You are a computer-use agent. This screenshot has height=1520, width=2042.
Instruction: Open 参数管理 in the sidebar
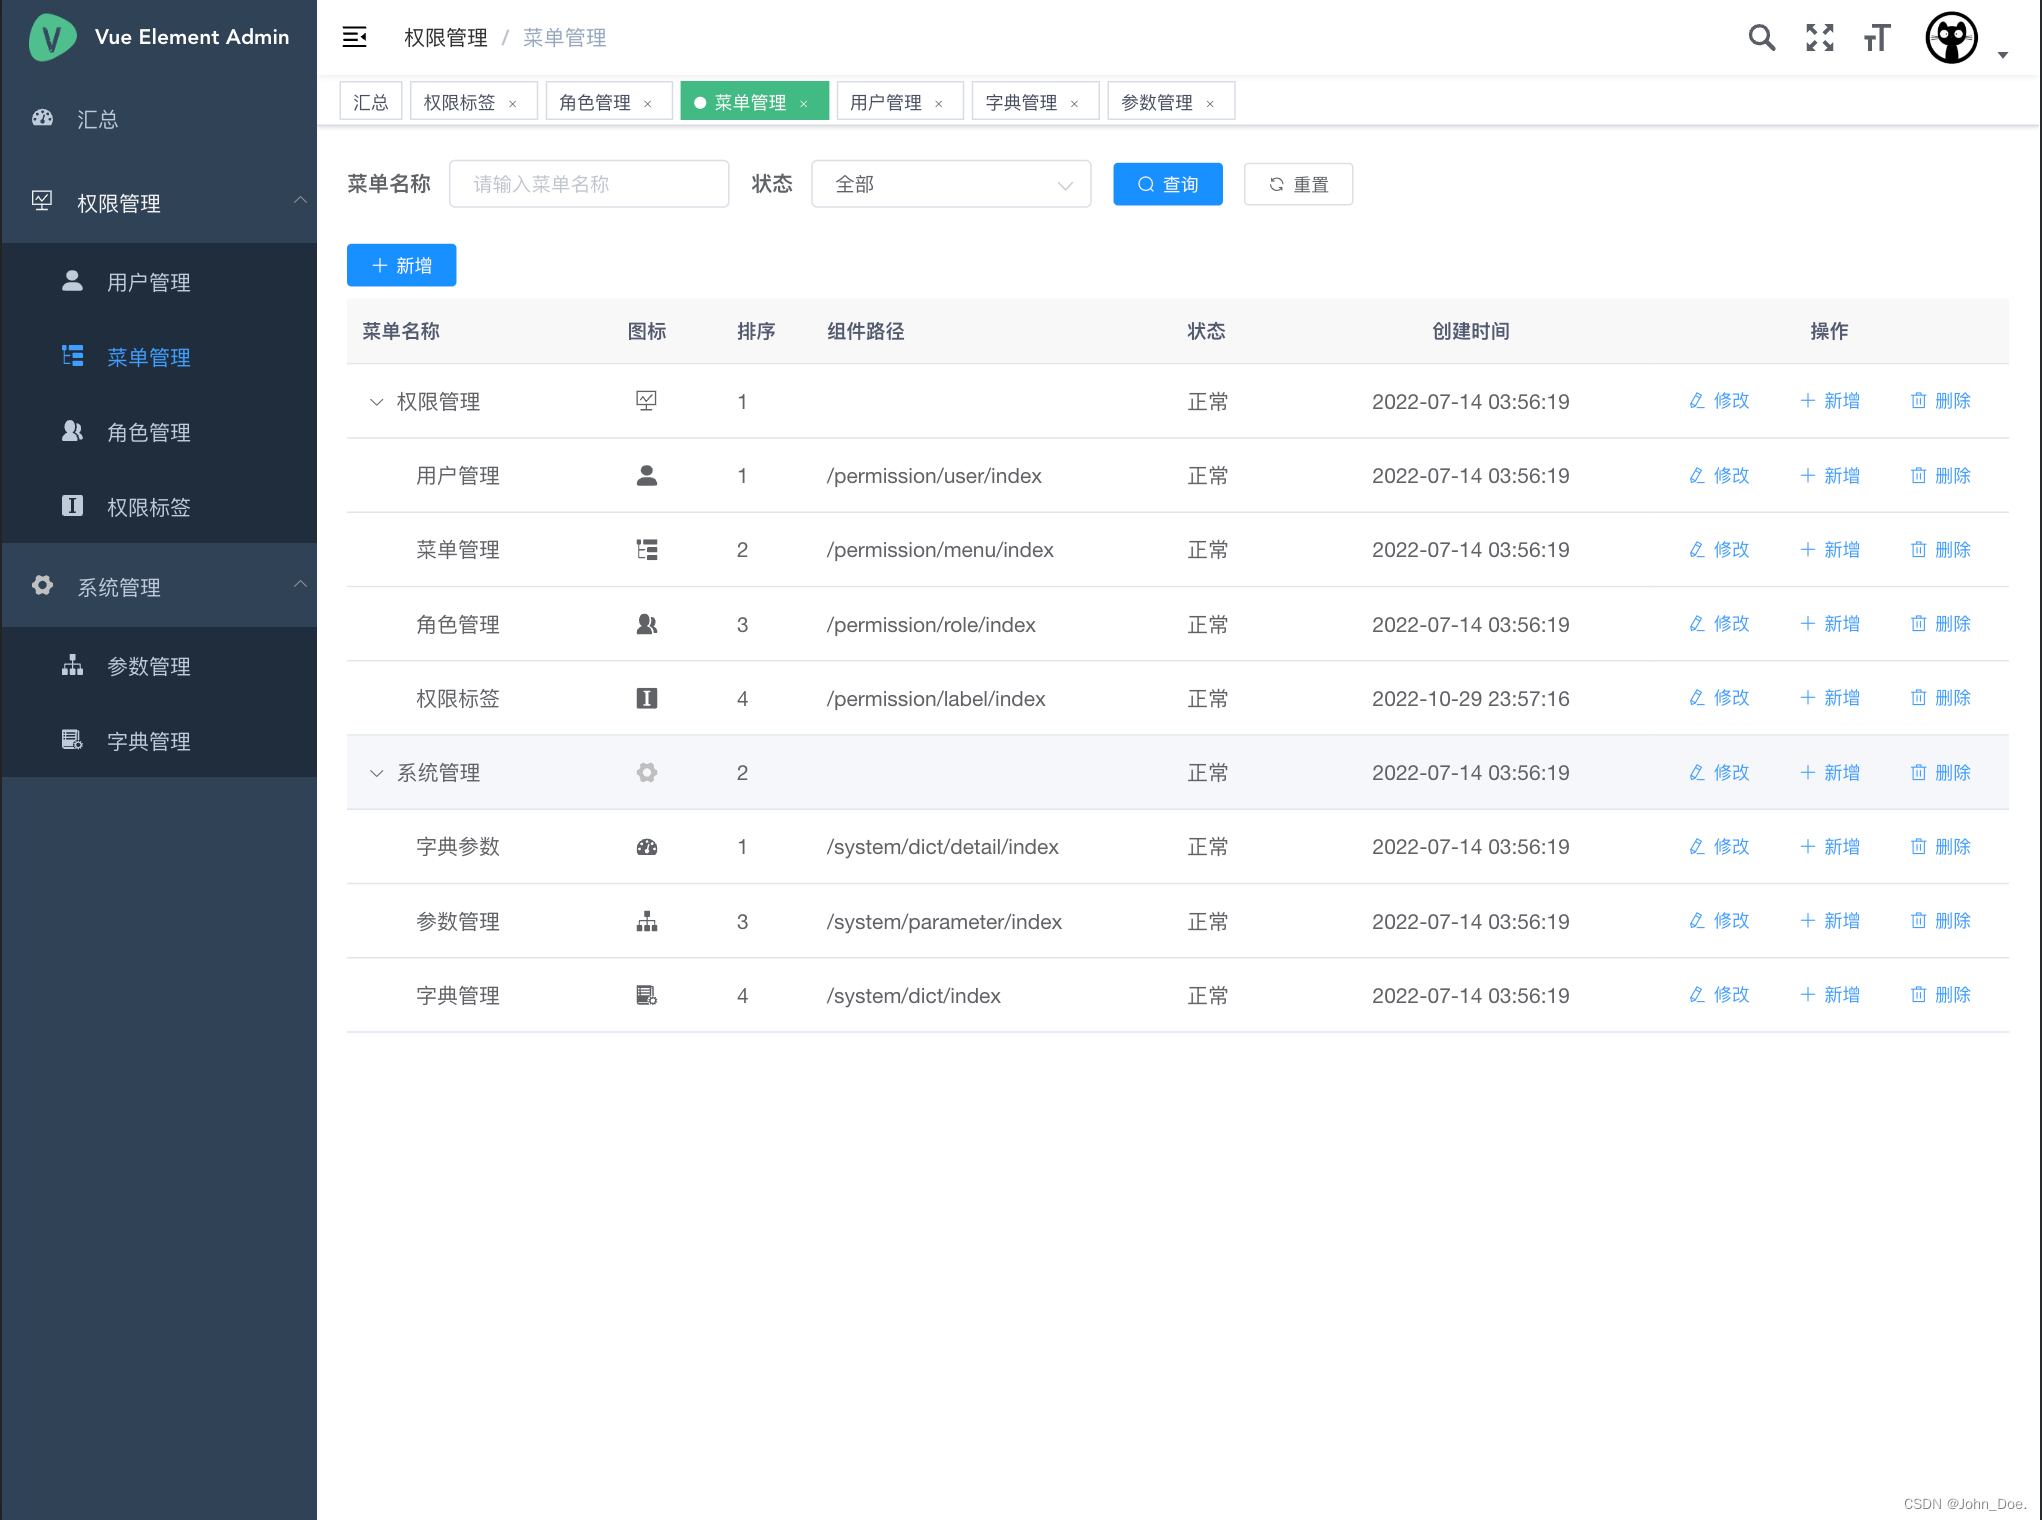click(159, 666)
